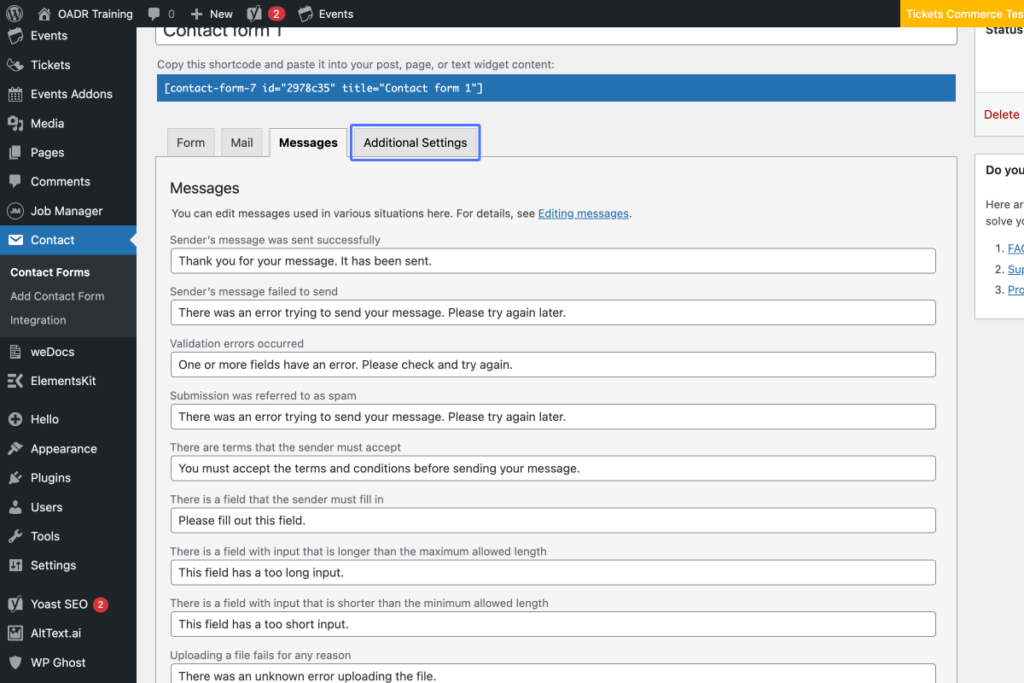The width and height of the screenshot is (1024, 683).
Task: Click the Hello plus-circle icon
Action: [15, 419]
